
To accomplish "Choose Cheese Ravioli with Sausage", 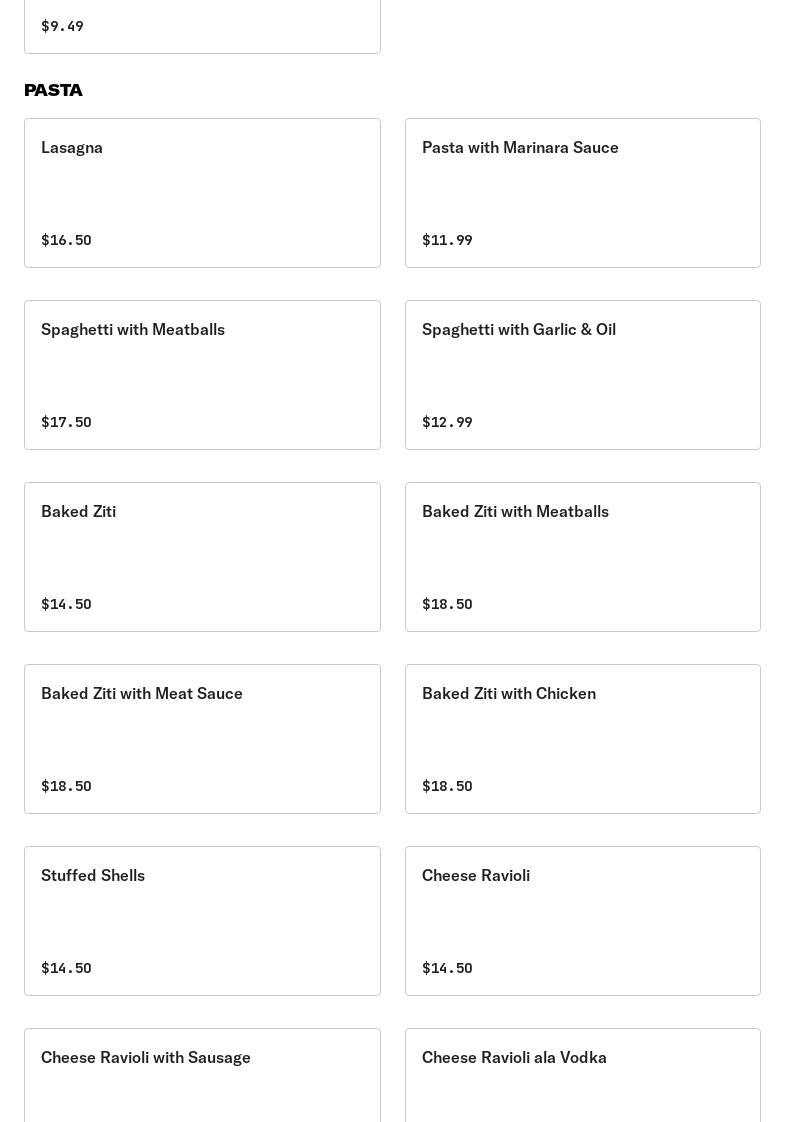I will pos(202,1075).
